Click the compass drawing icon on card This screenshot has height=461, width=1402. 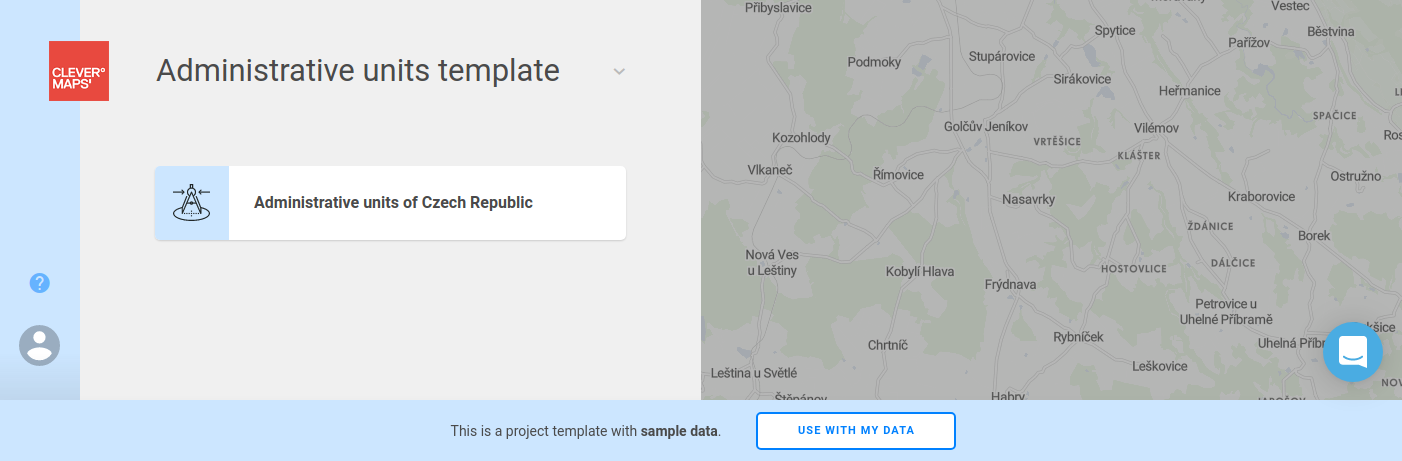[x=192, y=203]
